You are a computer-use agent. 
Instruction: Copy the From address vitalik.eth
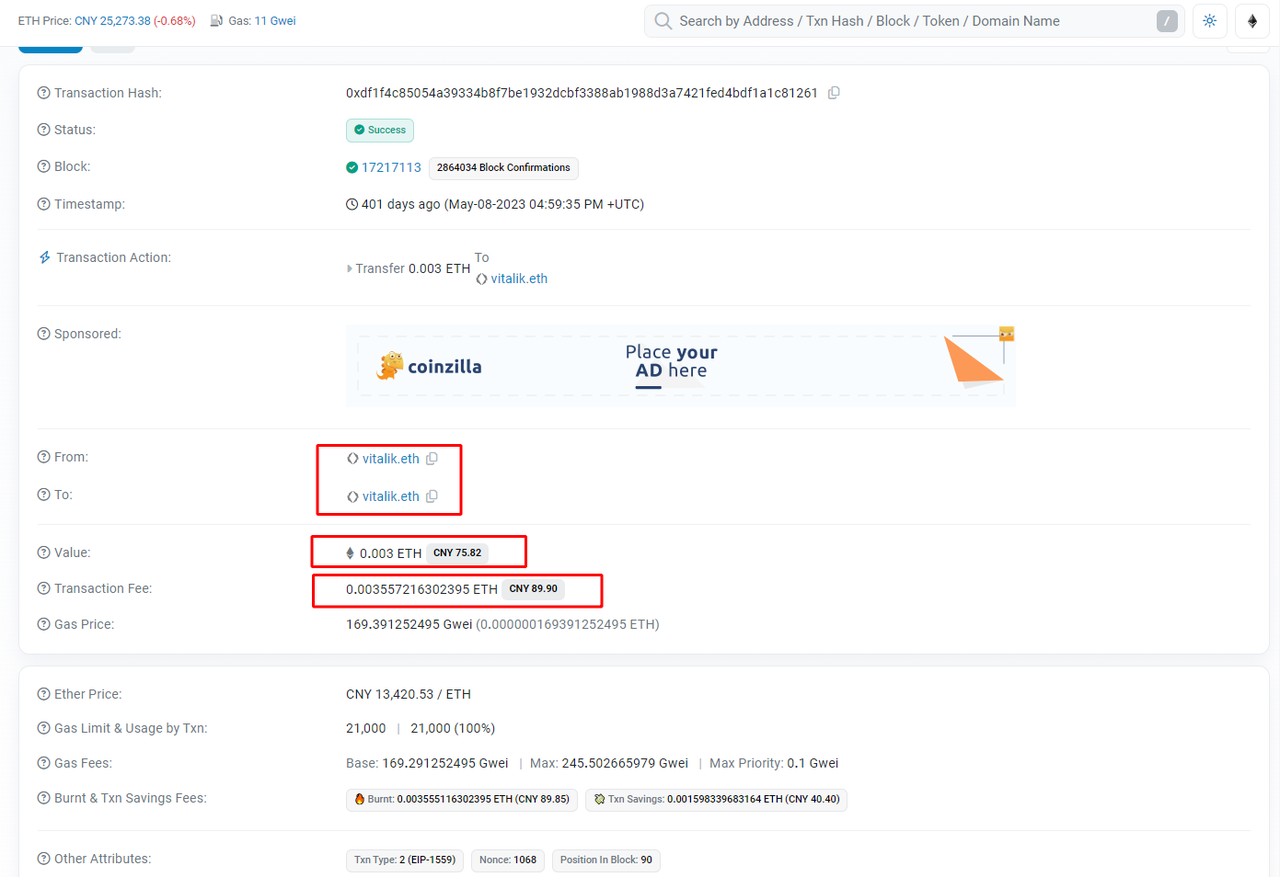[432, 459]
